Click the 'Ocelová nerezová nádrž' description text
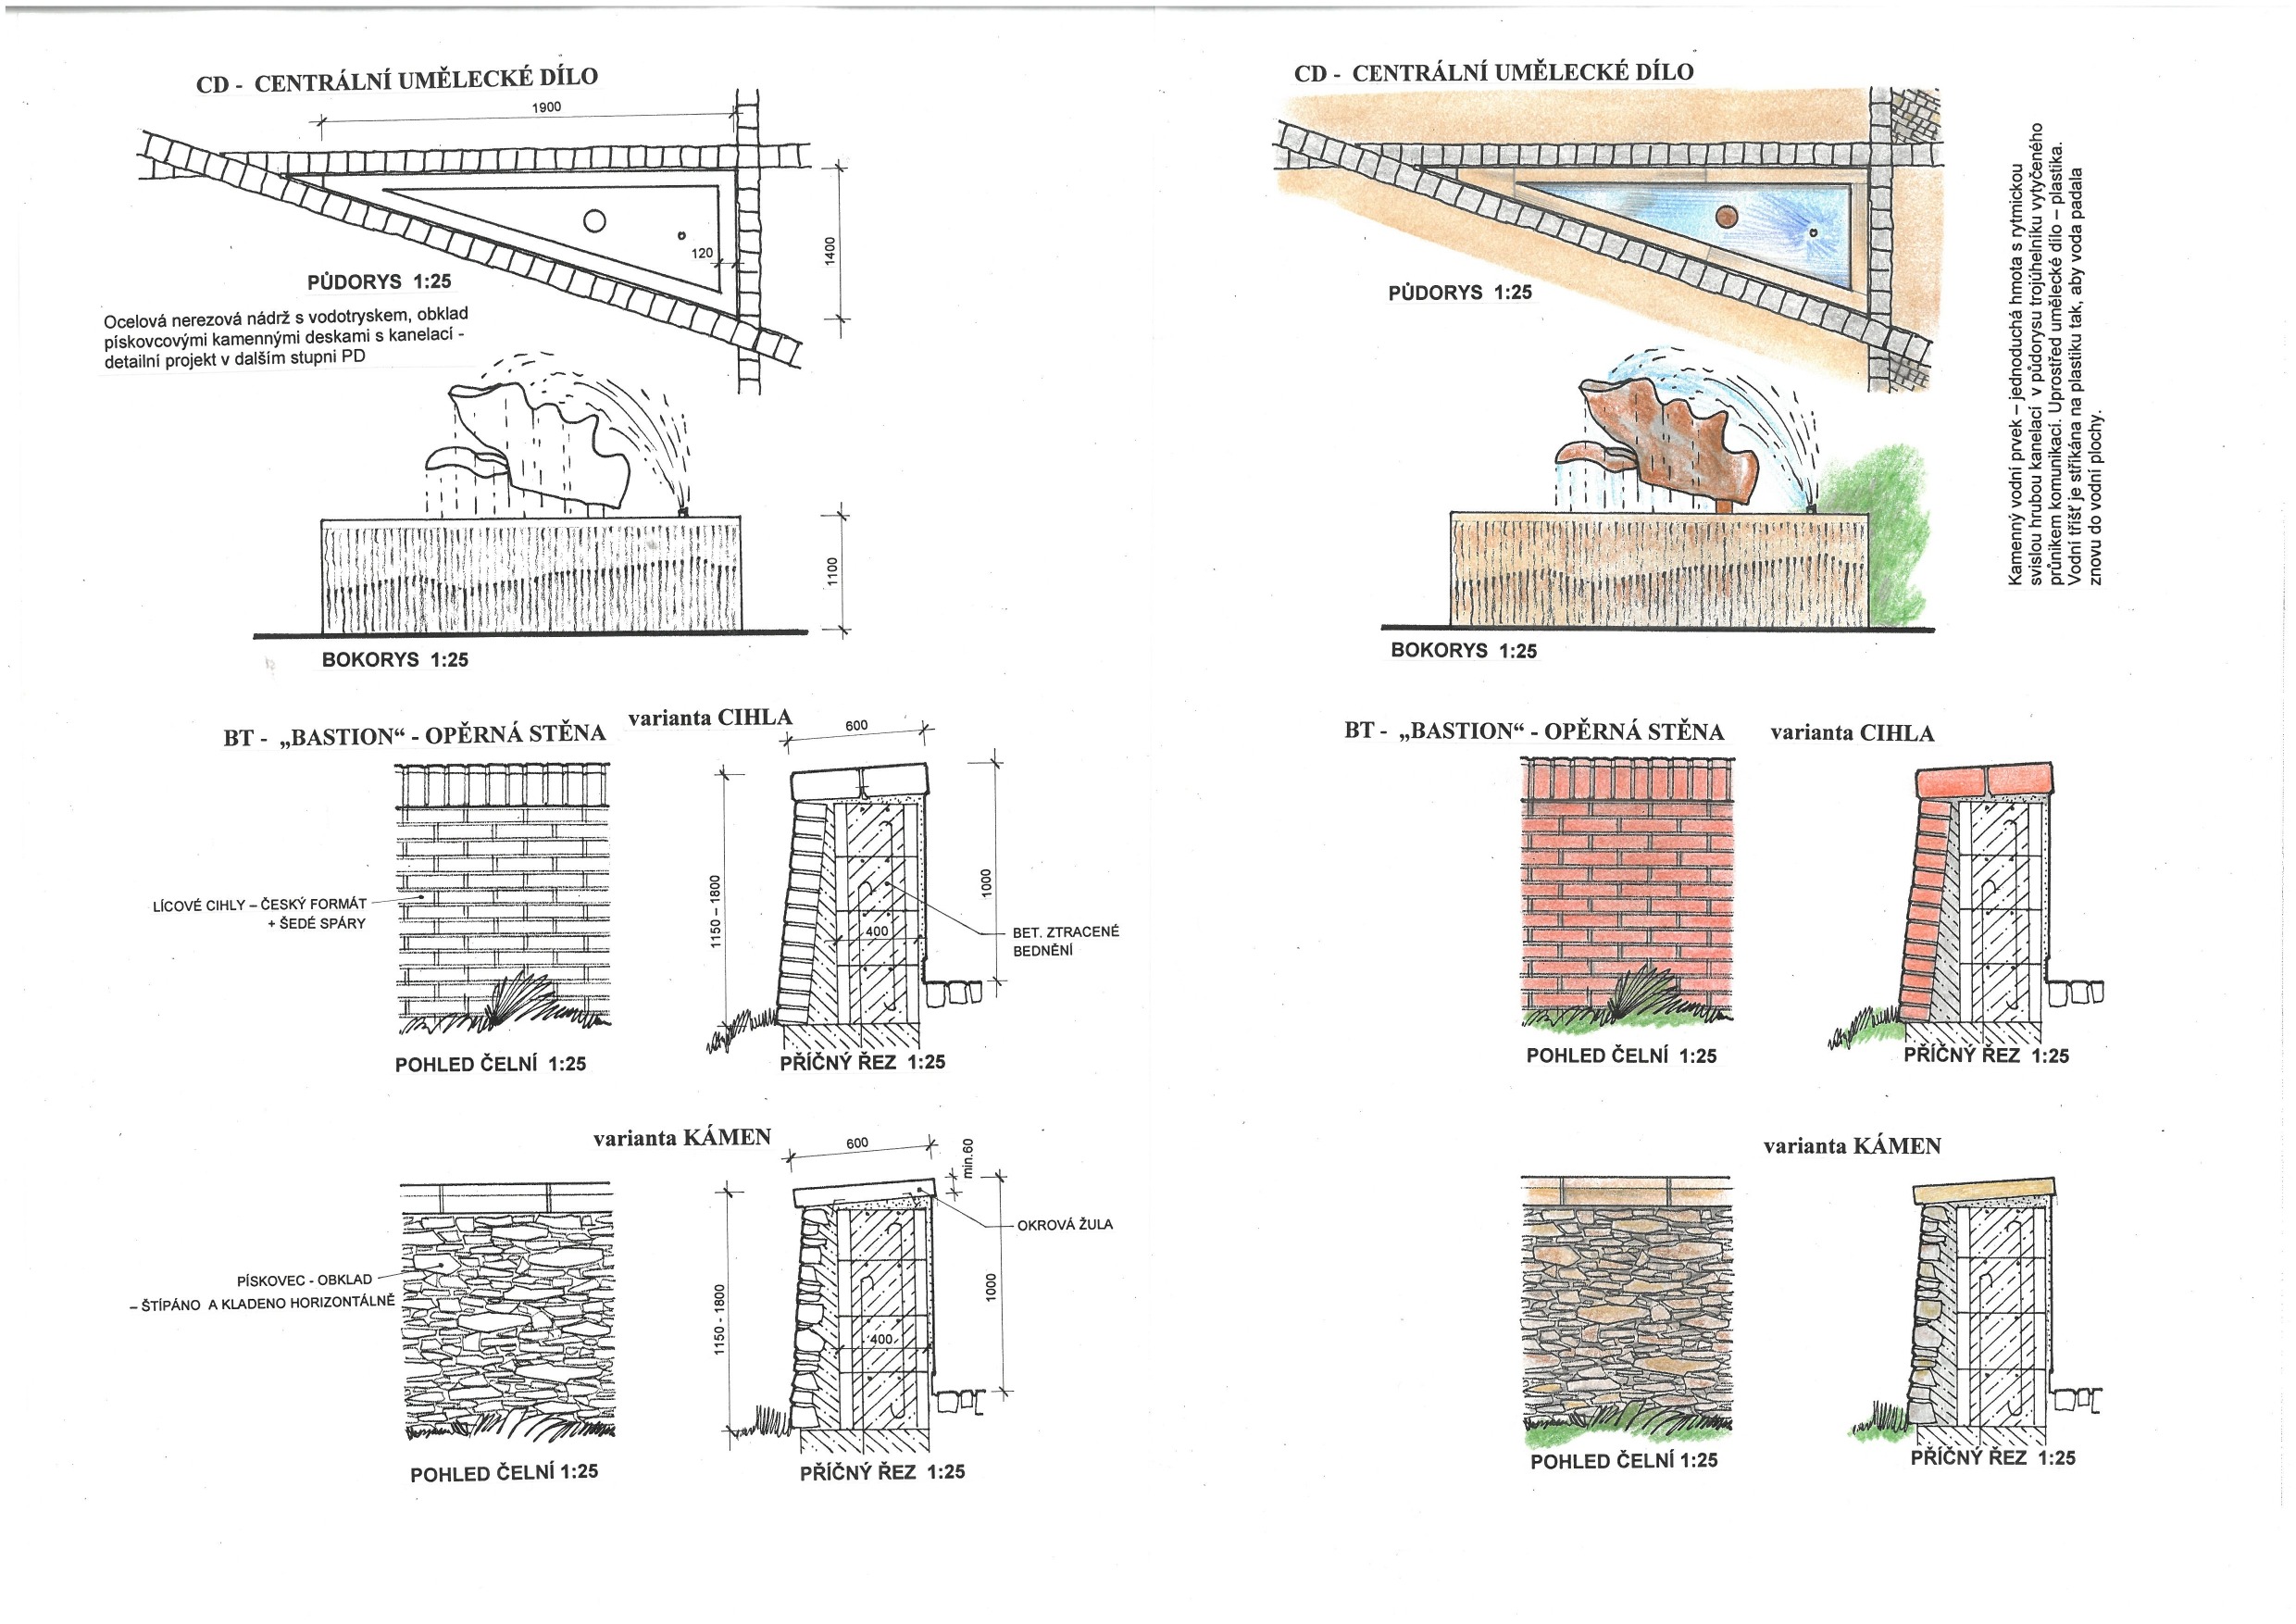 click(x=285, y=339)
